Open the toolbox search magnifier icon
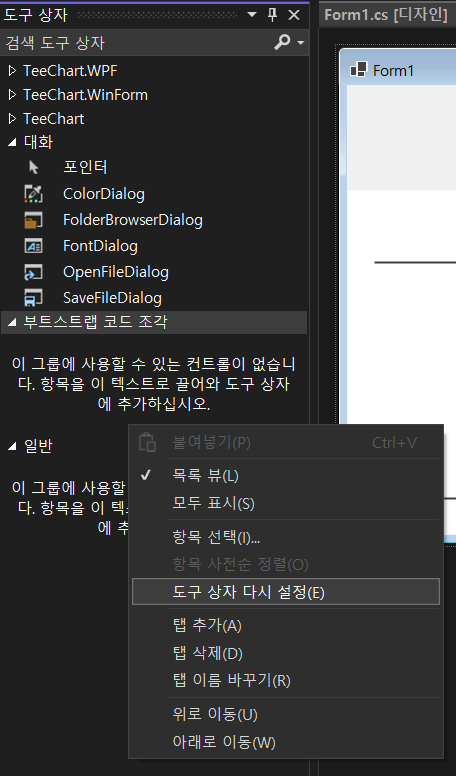The height and width of the screenshot is (776, 456). tap(282, 43)
